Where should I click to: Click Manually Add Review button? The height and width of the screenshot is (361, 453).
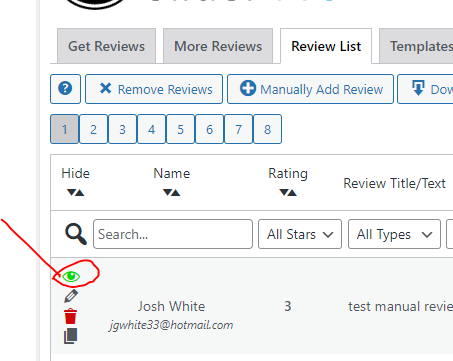[x=310, y=89]
